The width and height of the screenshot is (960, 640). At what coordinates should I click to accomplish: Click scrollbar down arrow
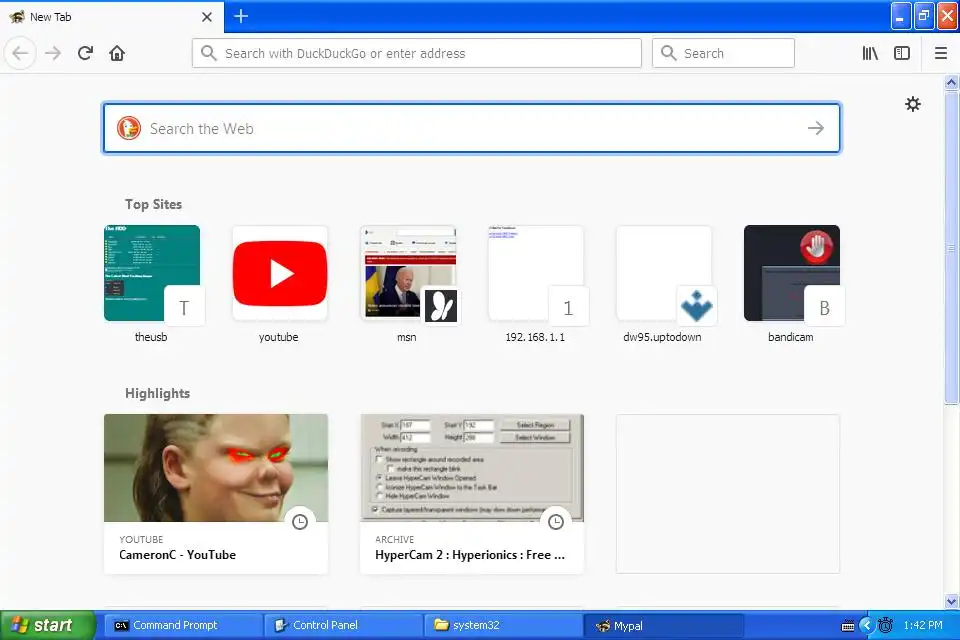point(951,601)
